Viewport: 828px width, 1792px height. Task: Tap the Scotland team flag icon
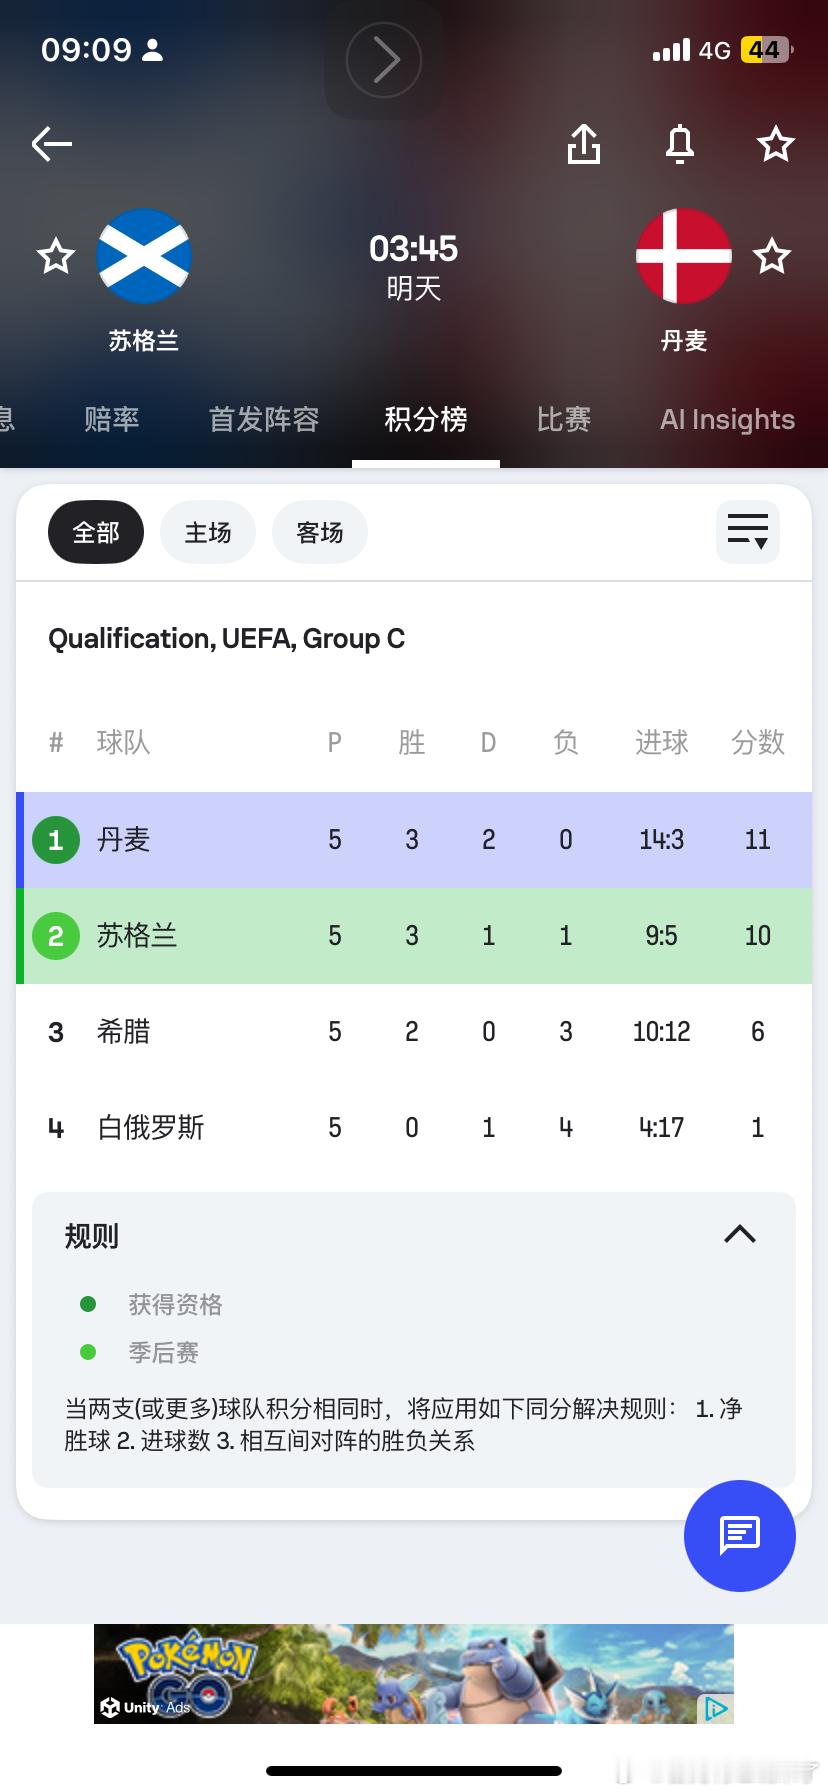point(144,256)
